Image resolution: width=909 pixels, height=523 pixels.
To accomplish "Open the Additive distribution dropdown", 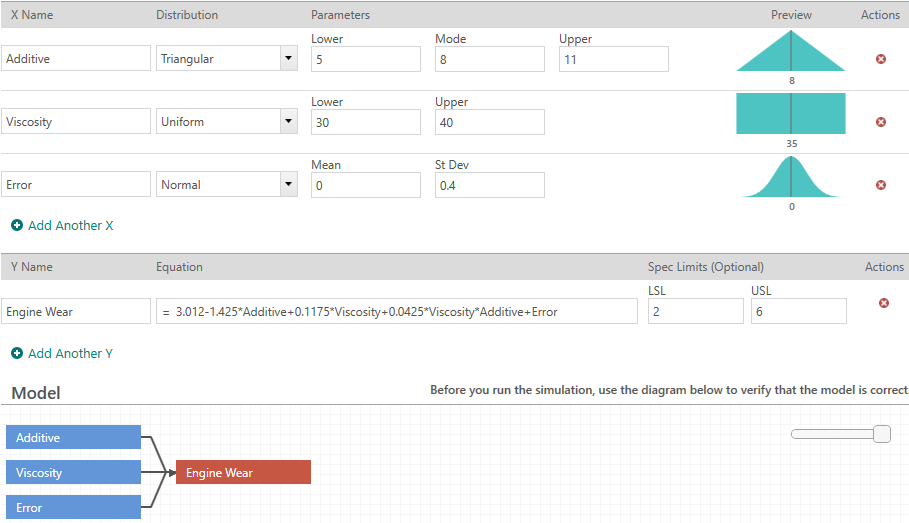I will coord(289,59).
